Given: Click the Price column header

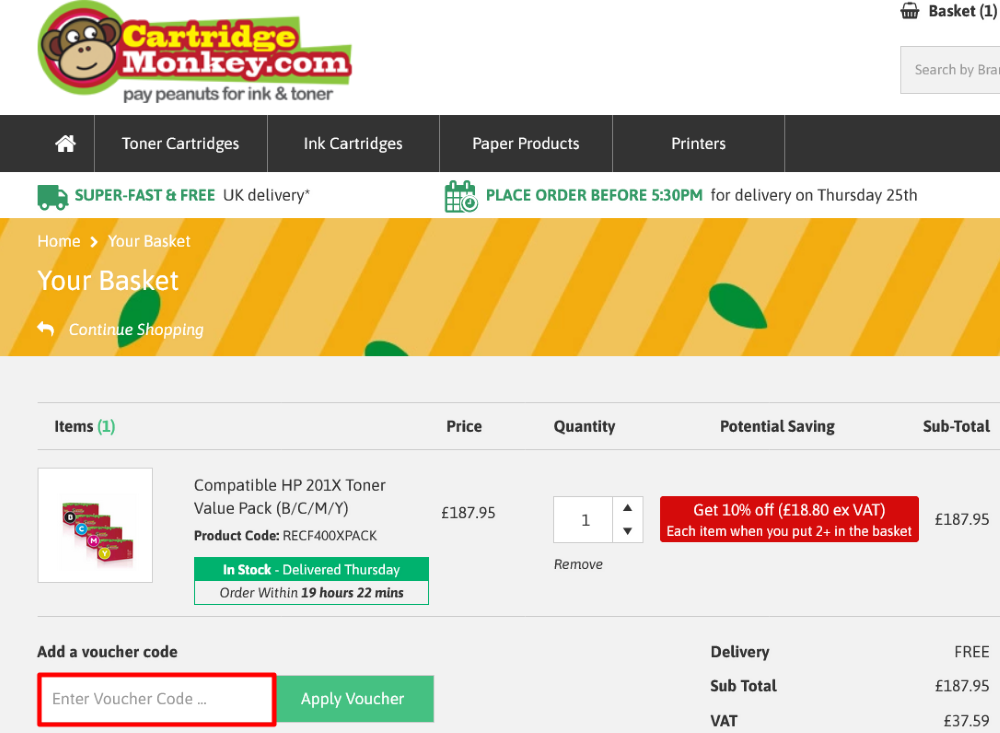Looking at the screenshot, I should tap(464, 426).
